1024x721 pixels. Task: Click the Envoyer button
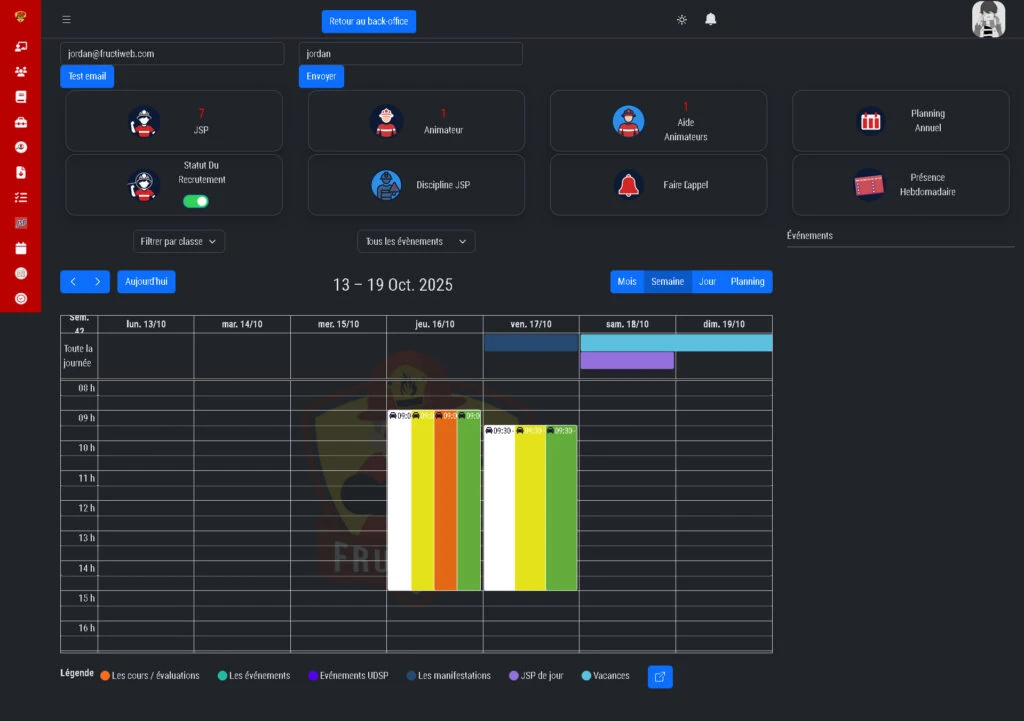[321, 76]
